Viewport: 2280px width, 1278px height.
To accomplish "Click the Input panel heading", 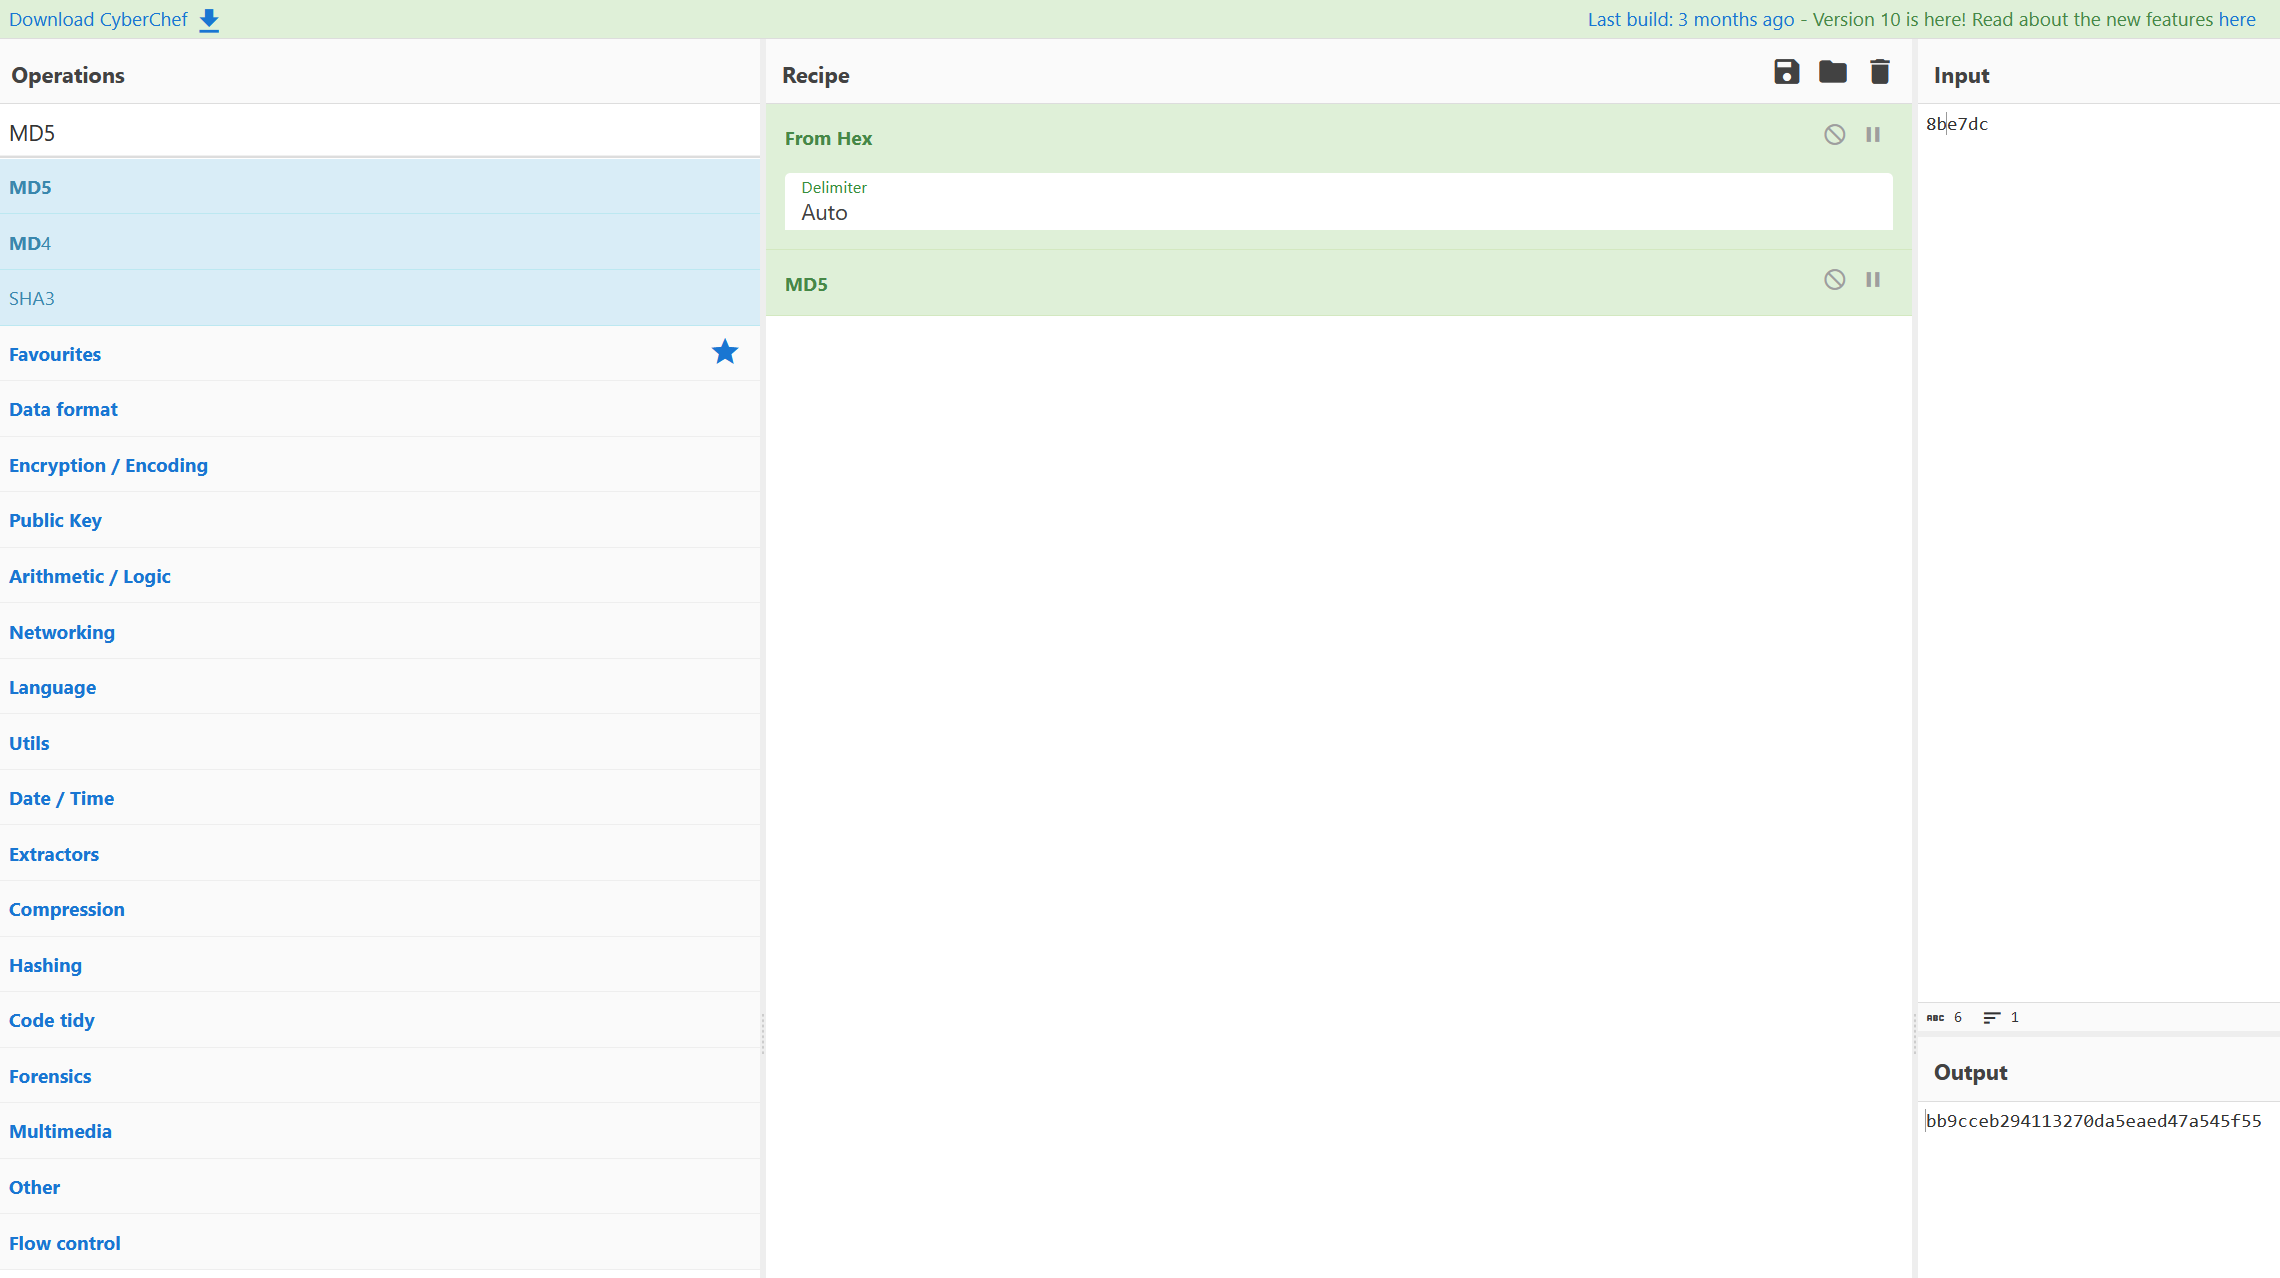I will point(1961,75).
